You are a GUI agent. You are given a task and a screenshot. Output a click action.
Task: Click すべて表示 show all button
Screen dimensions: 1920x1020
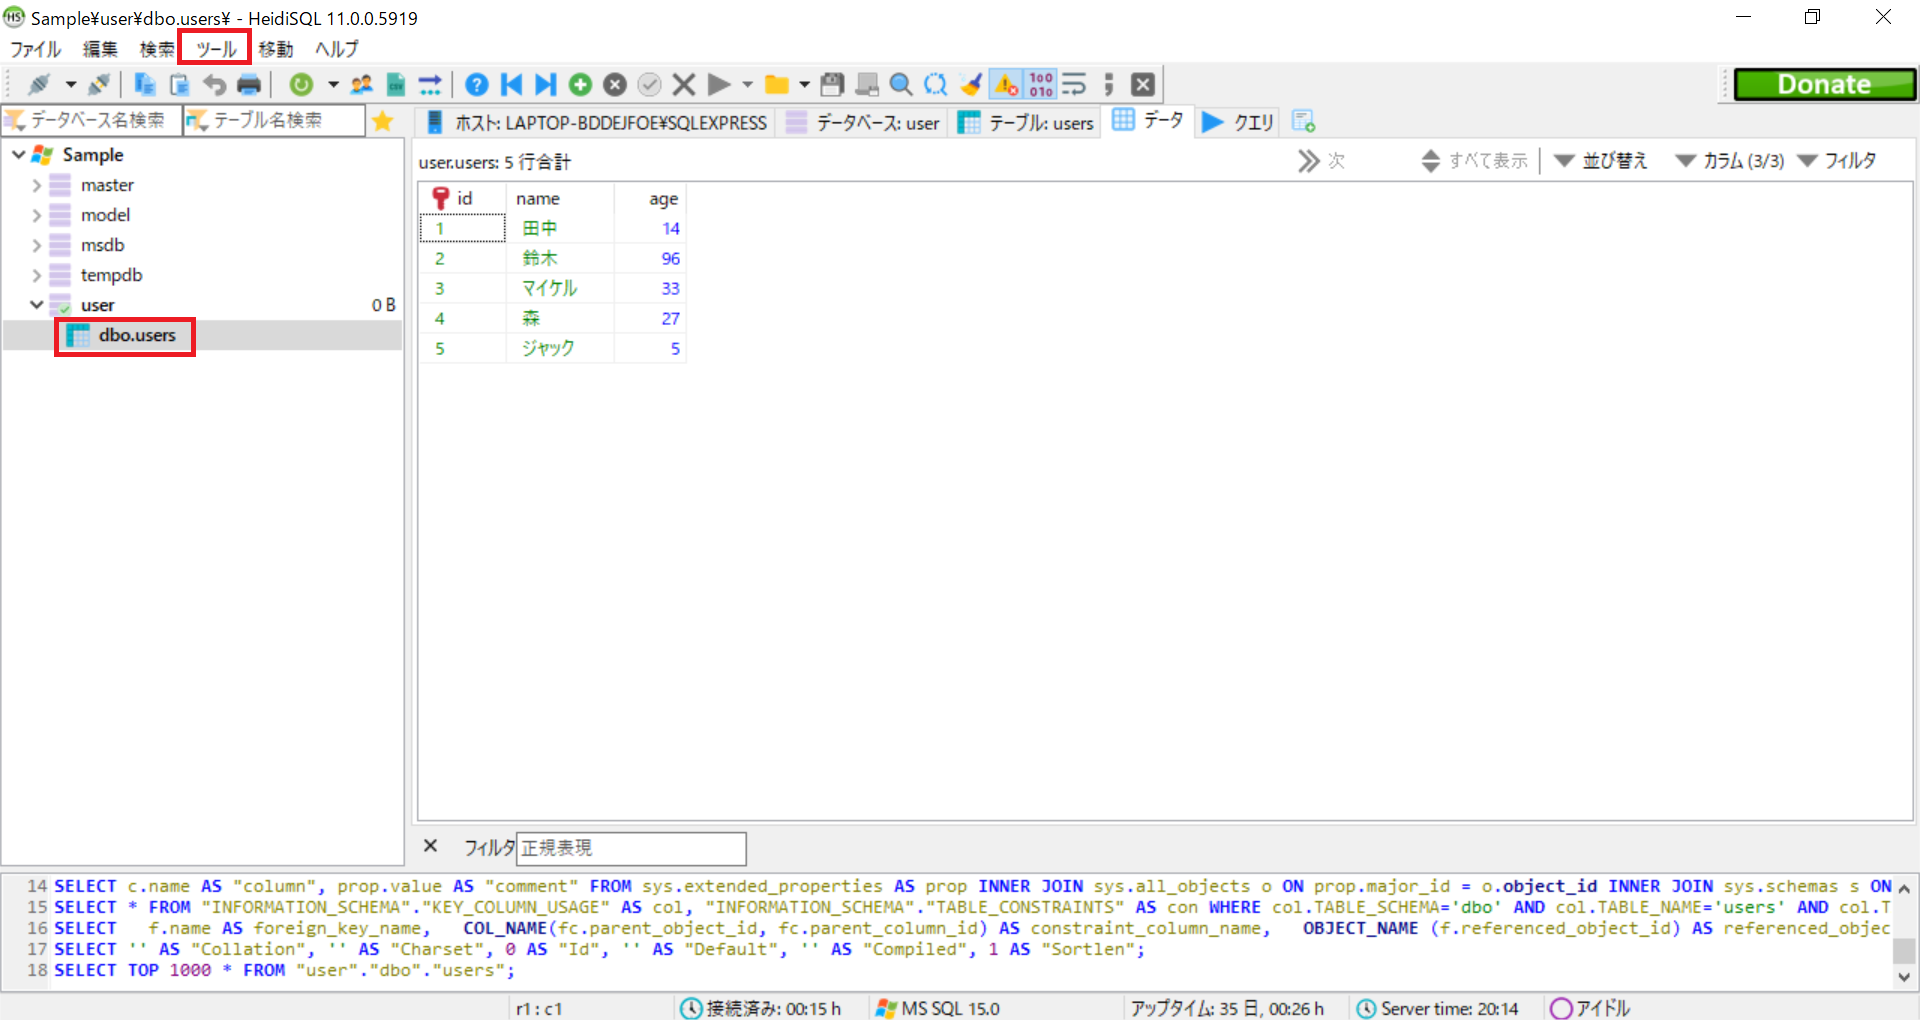point(1475,161)
